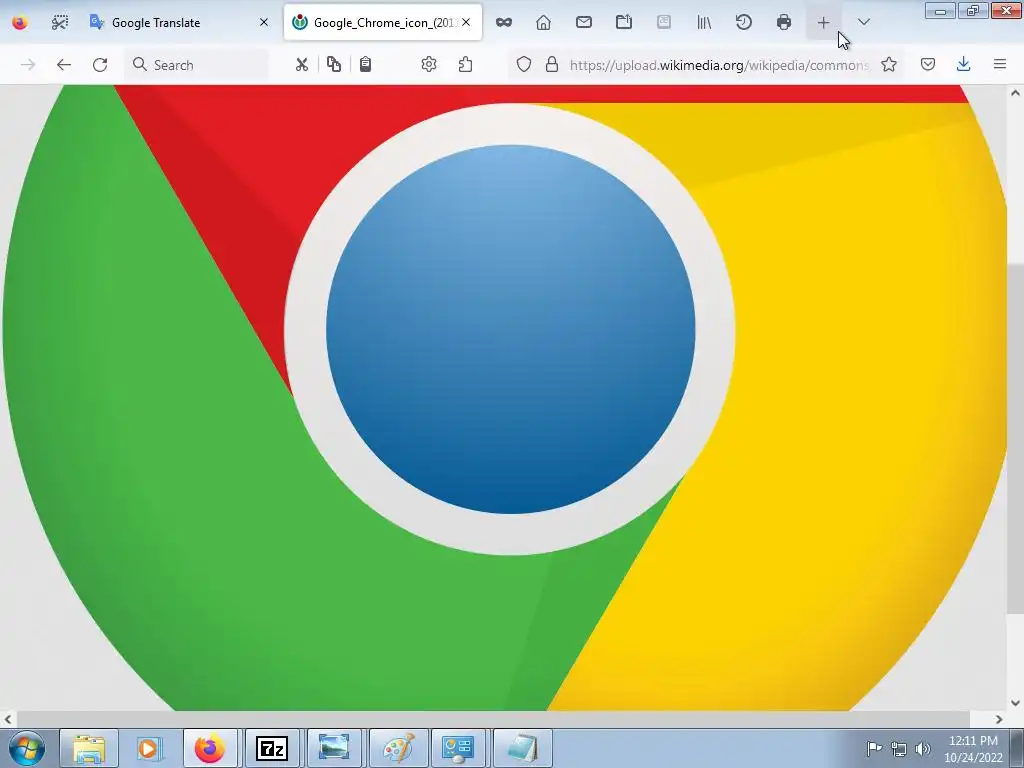
Task: Open Windows Explorer from the taskbar
Action: coord(89,748)
